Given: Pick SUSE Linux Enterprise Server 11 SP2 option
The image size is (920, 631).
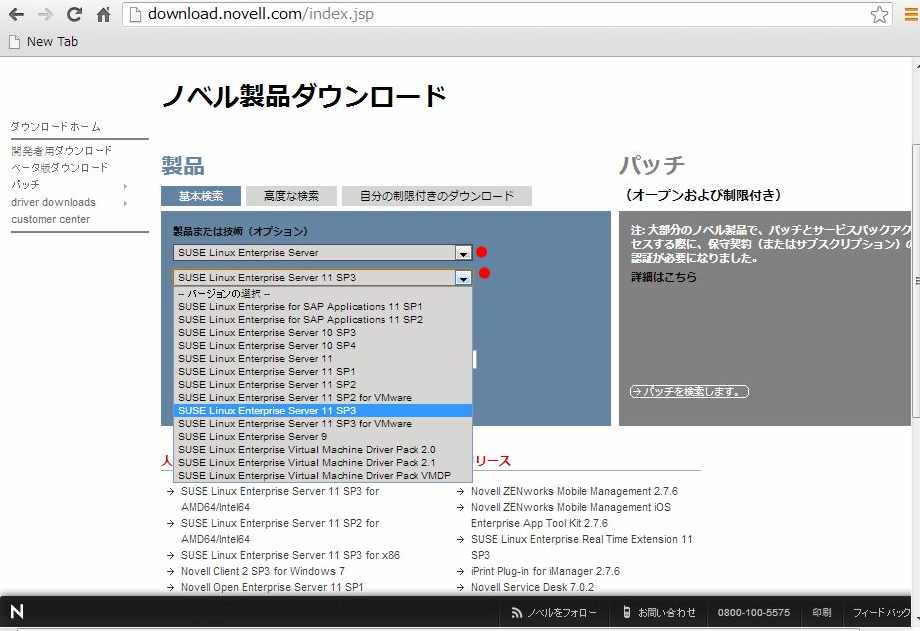Looking at the screenshot, I should coord(323,384).
